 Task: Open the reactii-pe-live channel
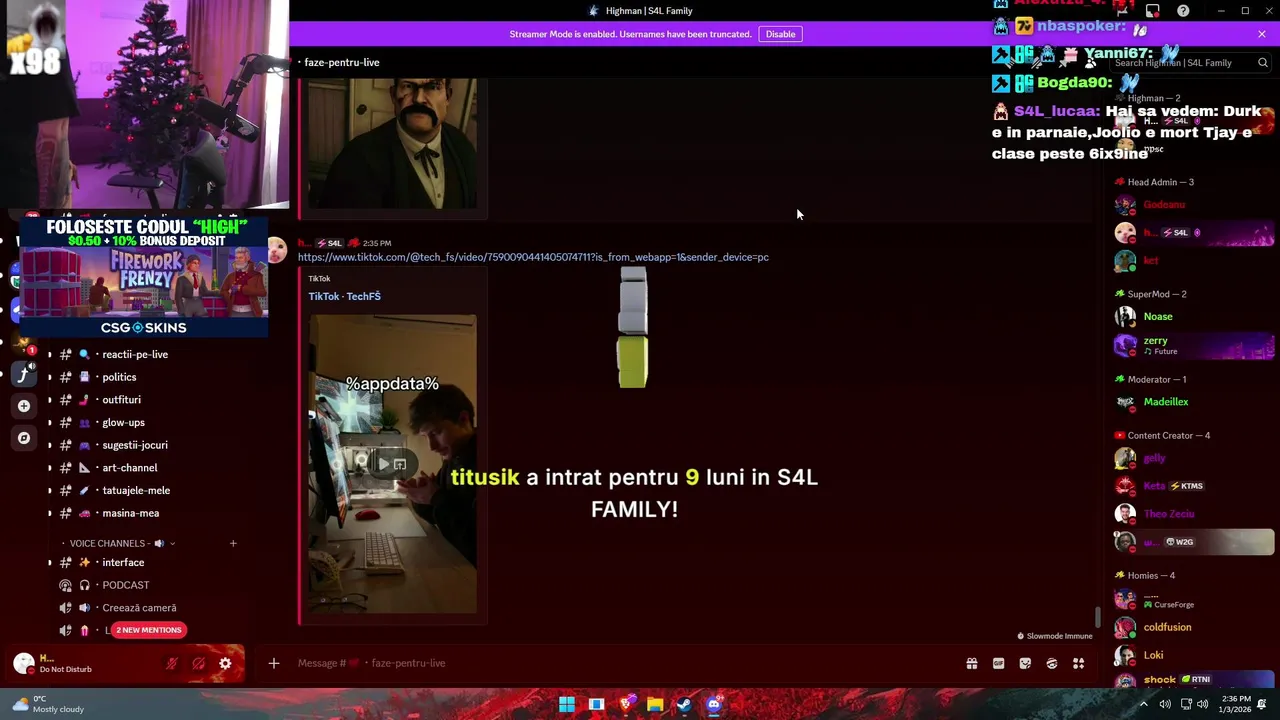pyautogui.click(x=135, y=354)
